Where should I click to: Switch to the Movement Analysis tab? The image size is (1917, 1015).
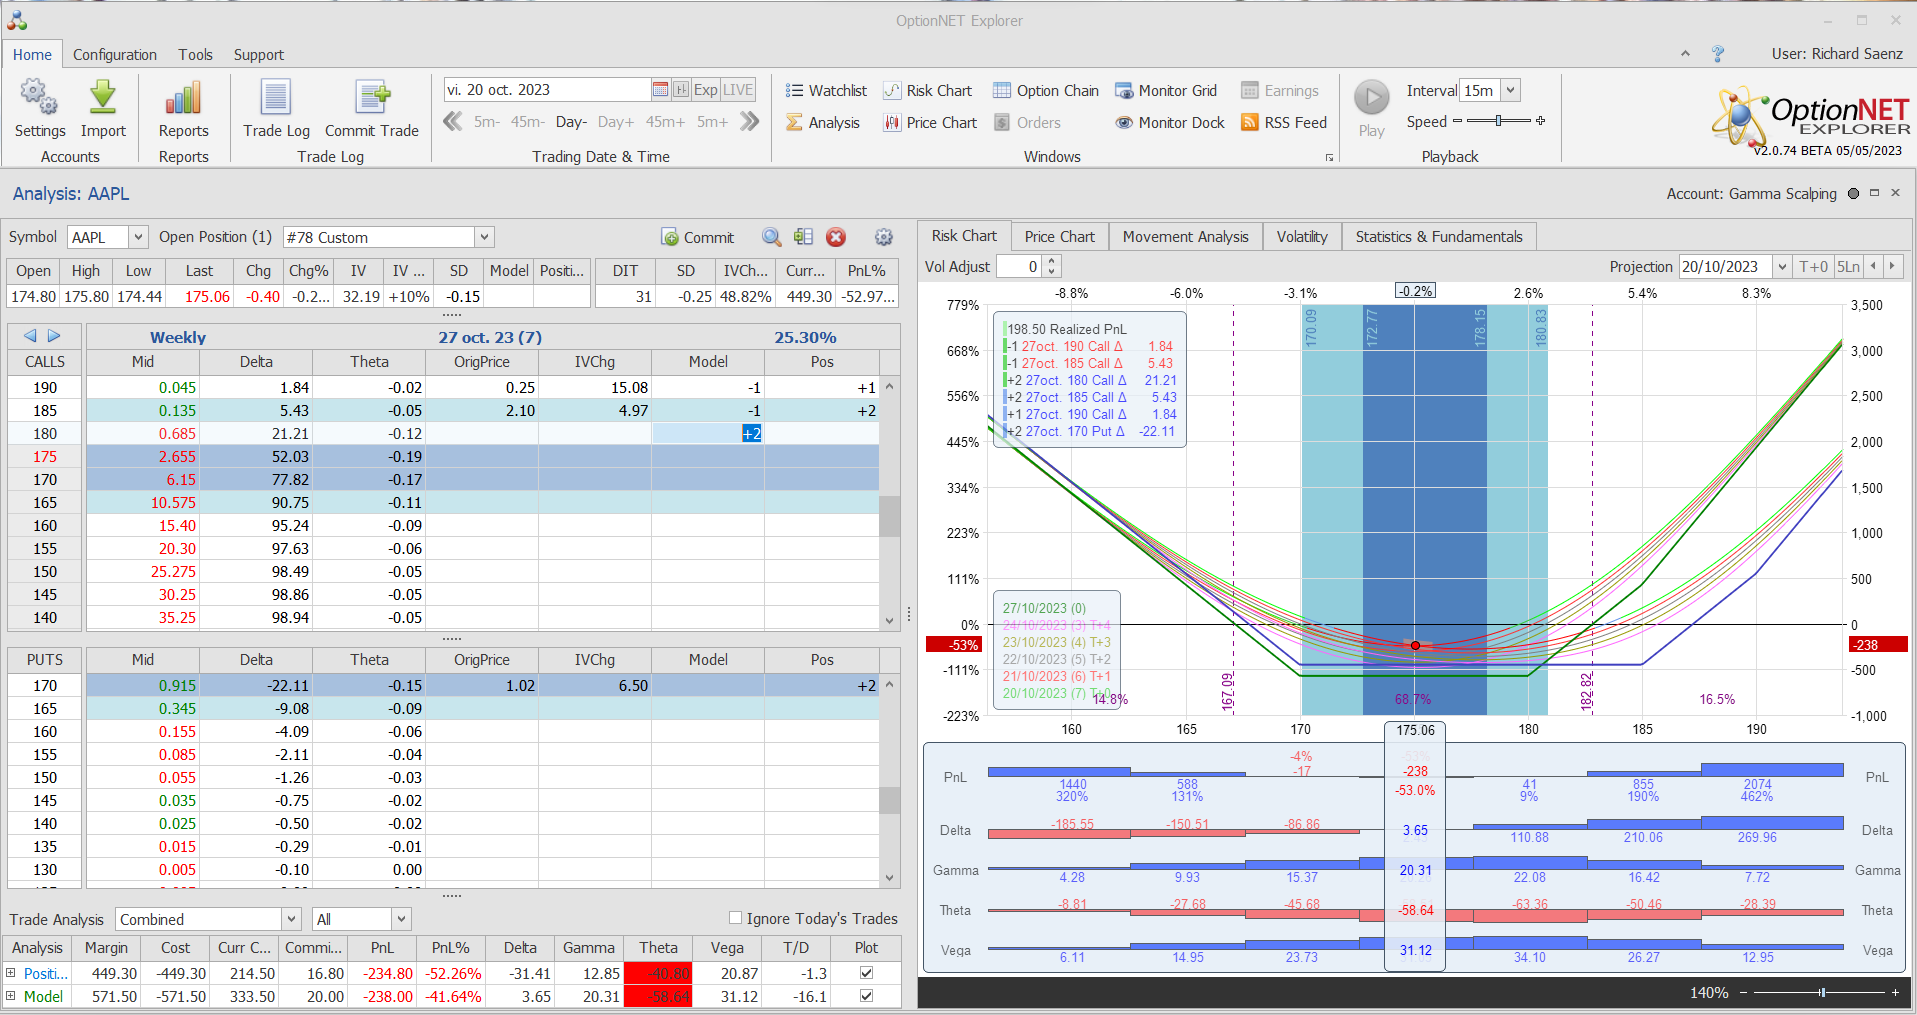1186,236
